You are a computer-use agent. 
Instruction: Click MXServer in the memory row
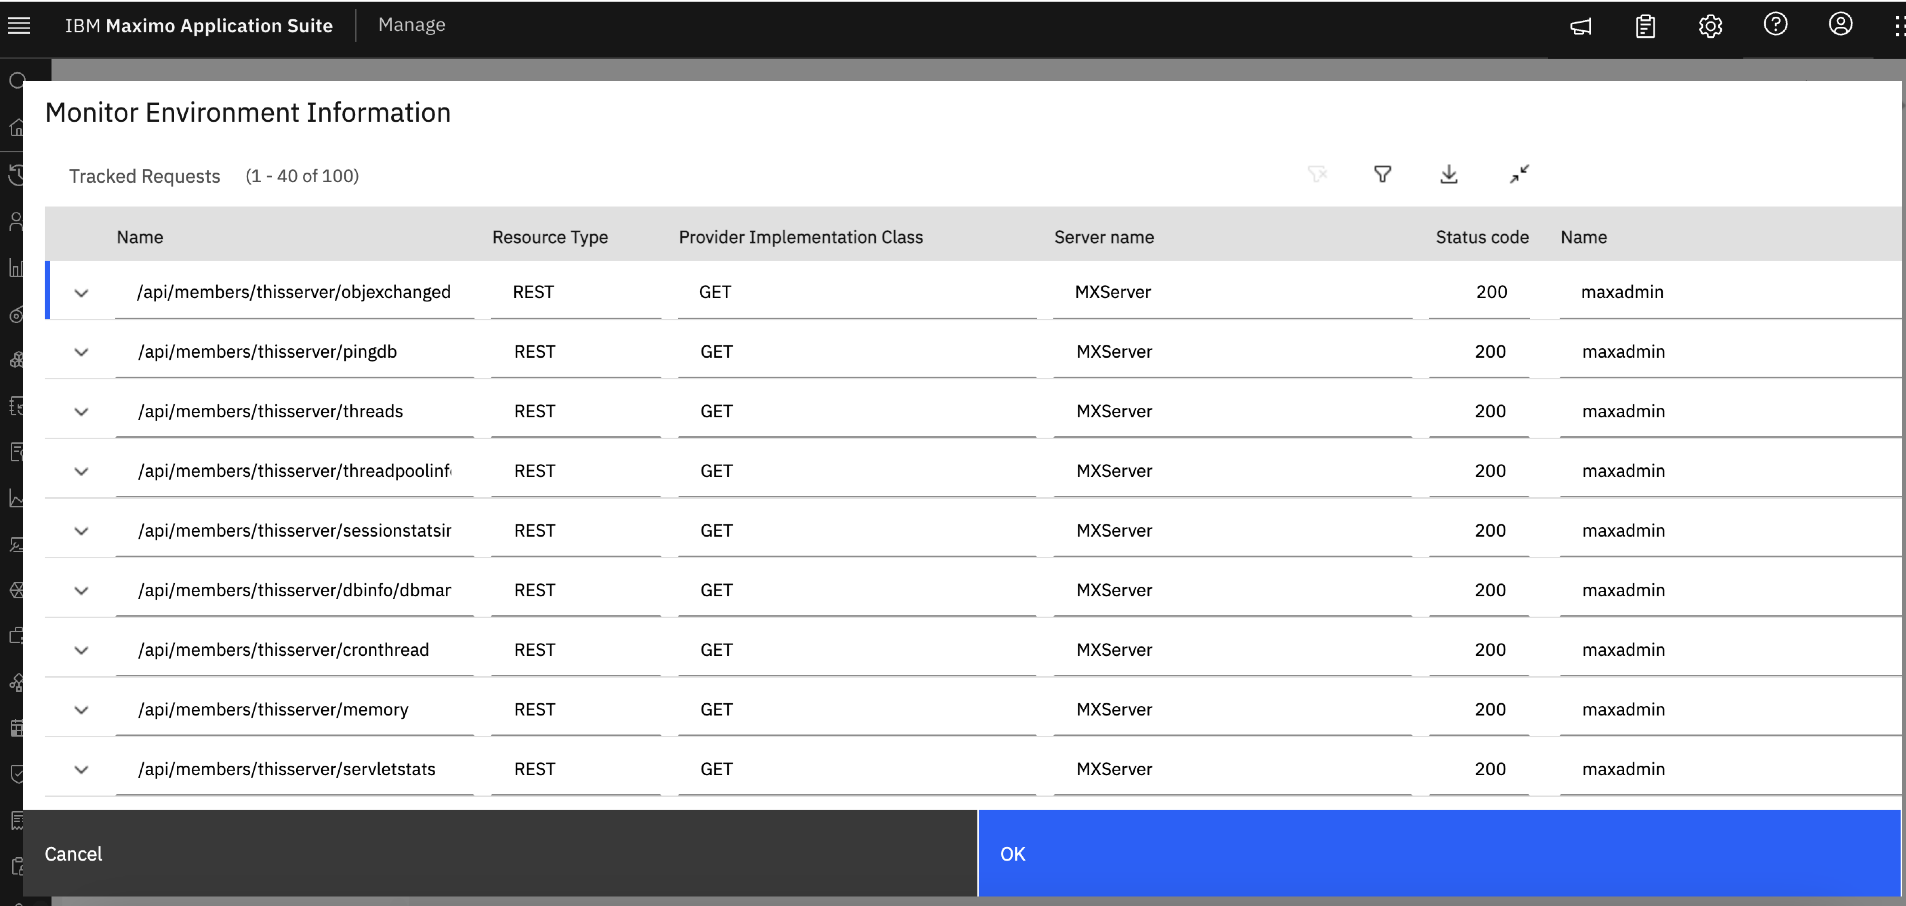pos(1114,709)
